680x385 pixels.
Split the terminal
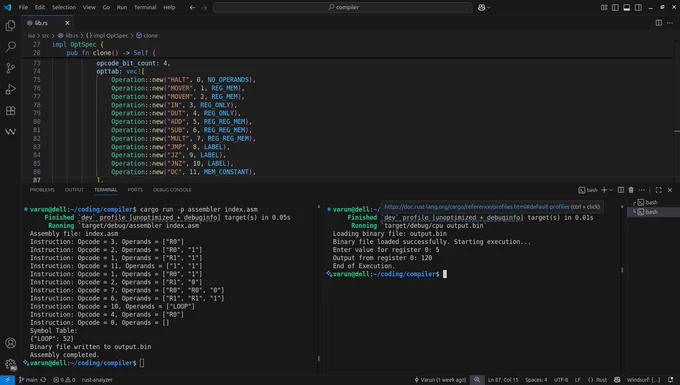[x=621, y=190]
